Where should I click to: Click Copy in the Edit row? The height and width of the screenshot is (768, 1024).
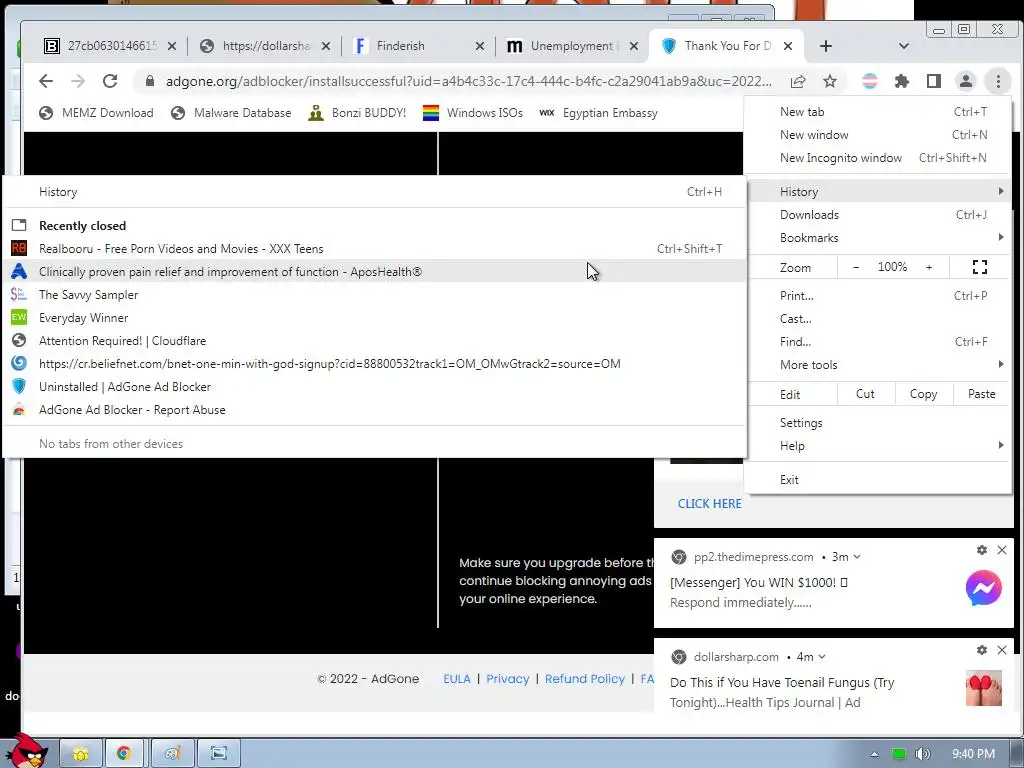[923, 394]
